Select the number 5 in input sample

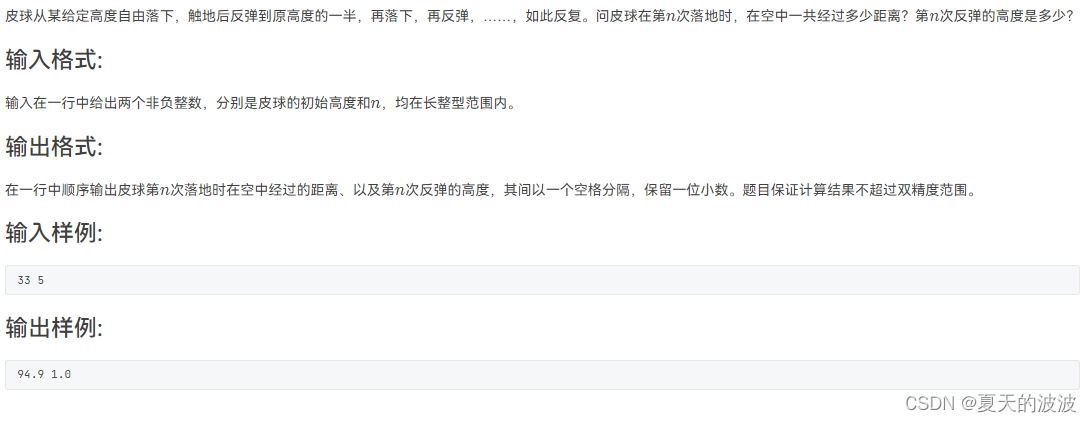40,280
